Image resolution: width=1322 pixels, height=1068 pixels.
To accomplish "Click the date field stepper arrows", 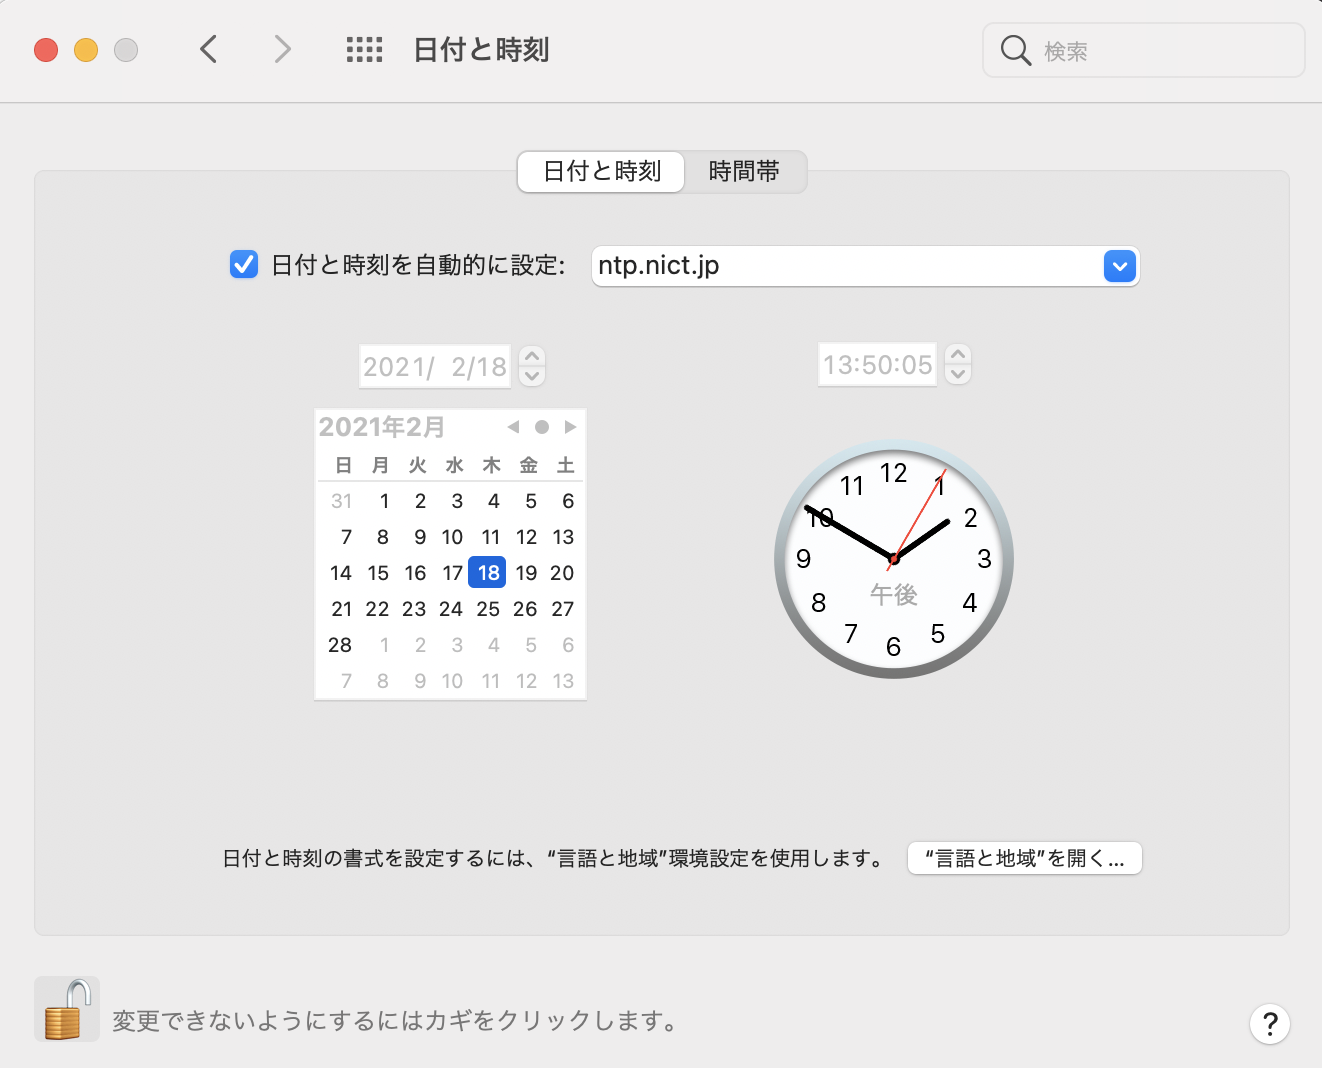I will coord(532,366).
